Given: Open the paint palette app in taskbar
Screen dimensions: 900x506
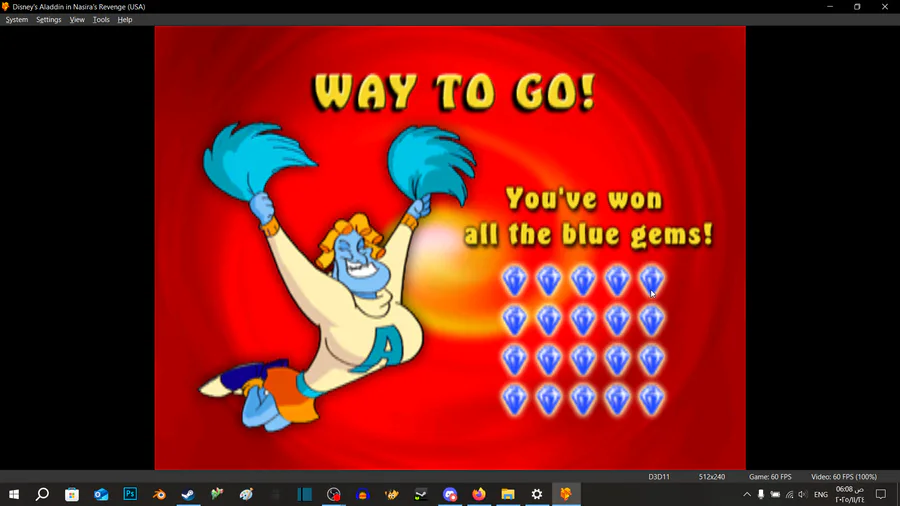Looking at the screenshot, I should coord(246,494).
